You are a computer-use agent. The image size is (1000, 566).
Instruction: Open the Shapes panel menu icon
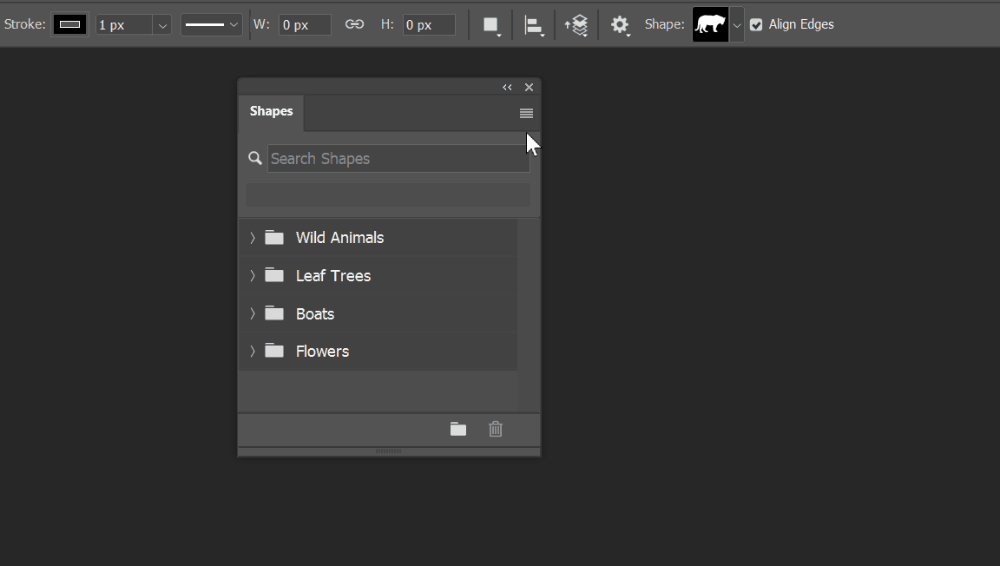pos(526,114)
